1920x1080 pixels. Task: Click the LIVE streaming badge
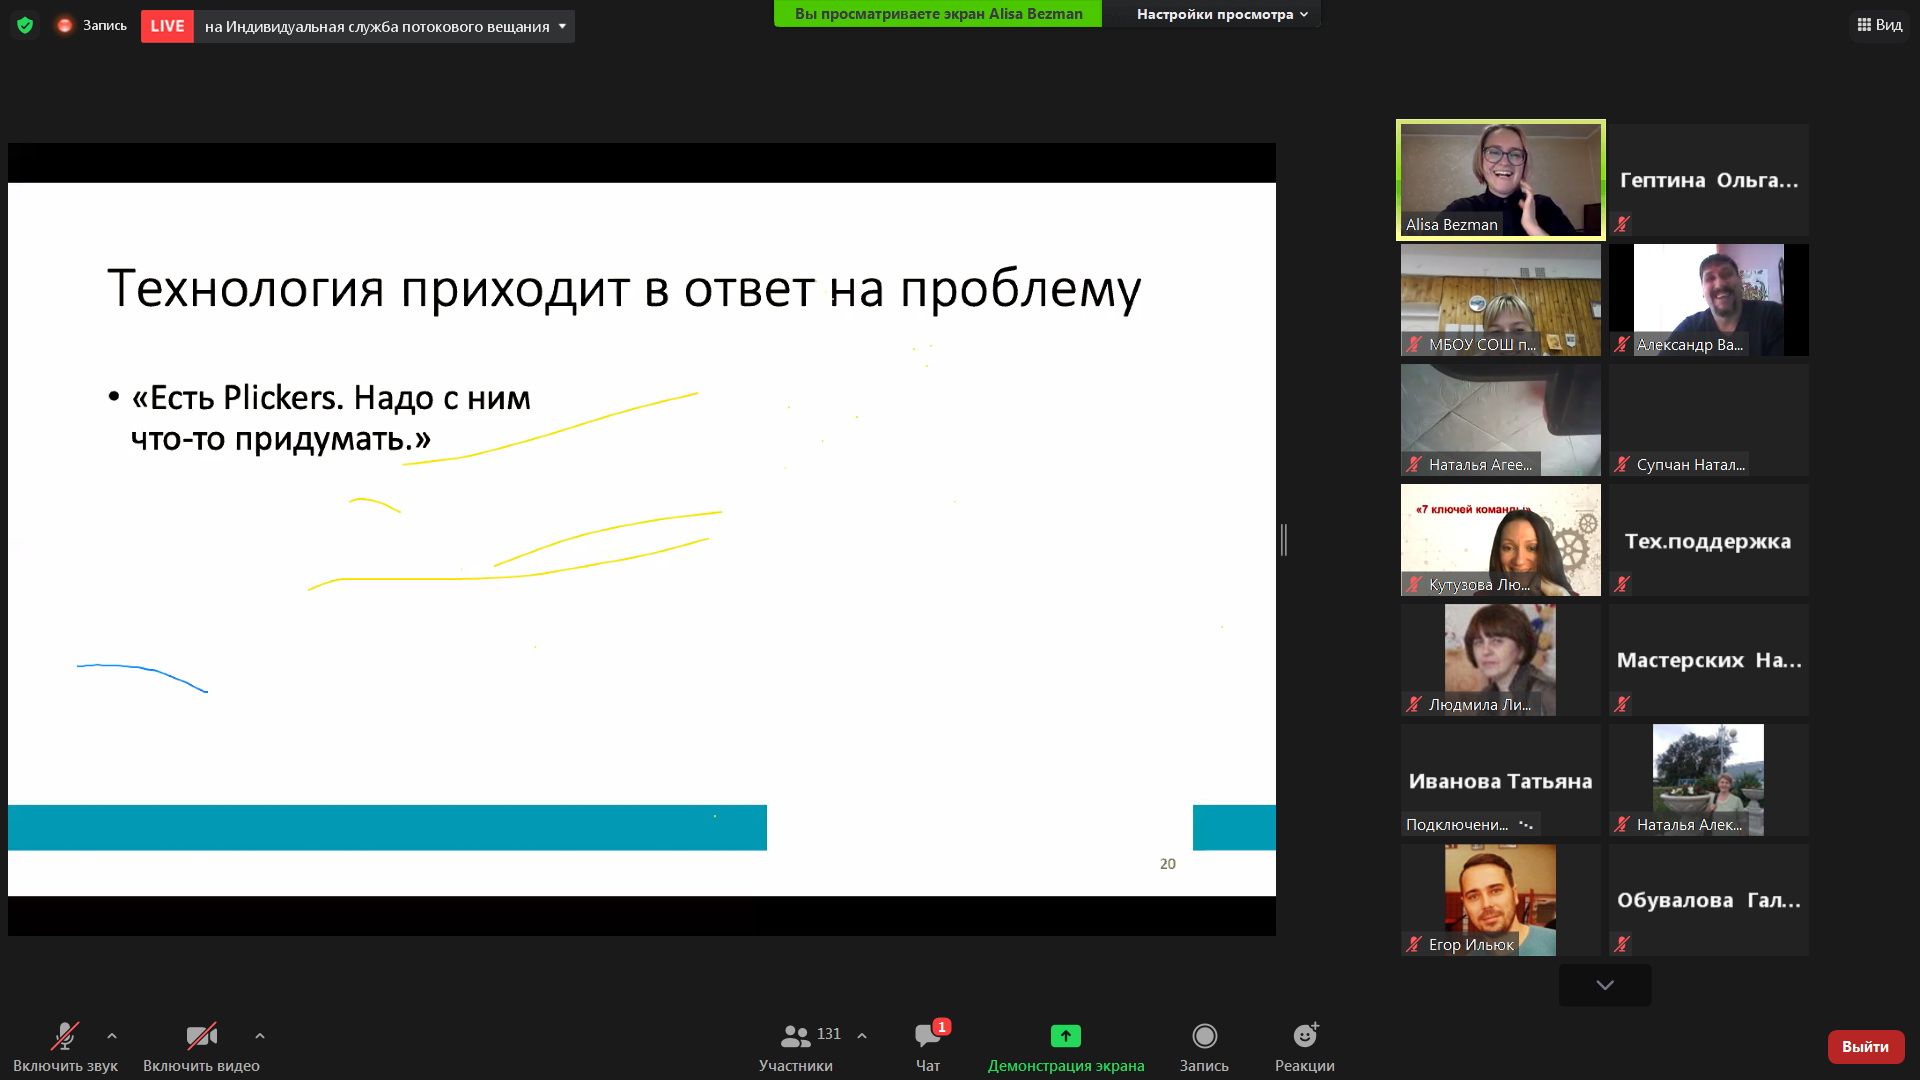(x=167, y=26)
